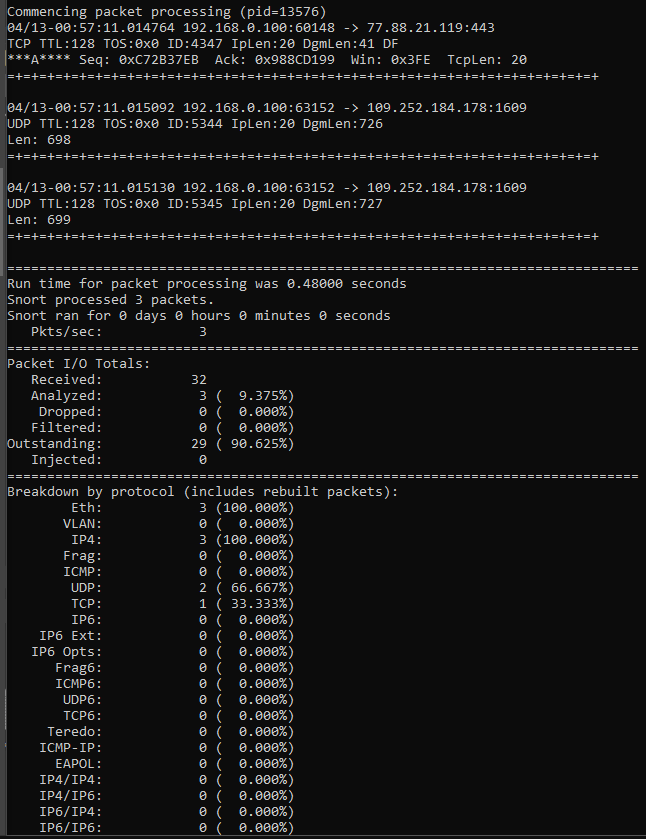Click the 'Commencing packet processing' line
This screenshot has height=839, width=646.
point(166,12)
